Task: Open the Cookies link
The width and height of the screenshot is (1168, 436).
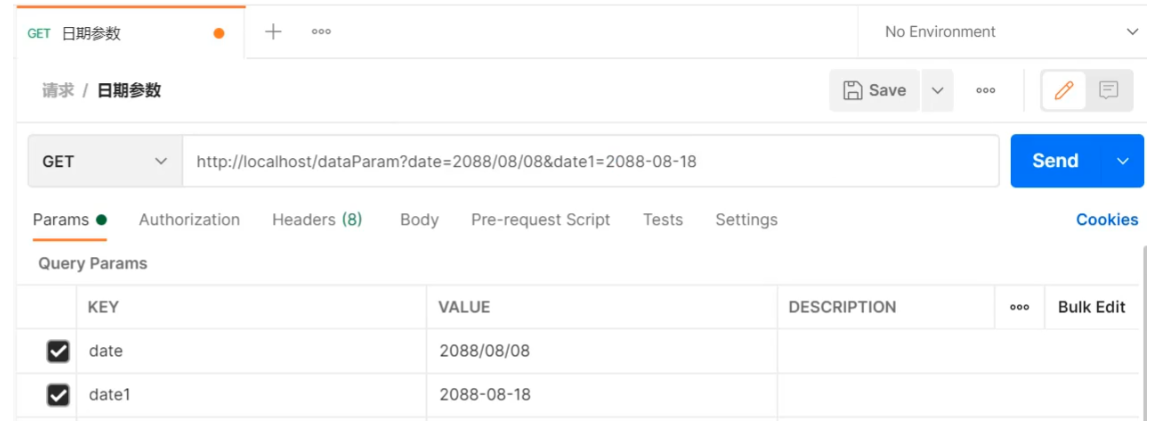Action: click(1107, 220)
